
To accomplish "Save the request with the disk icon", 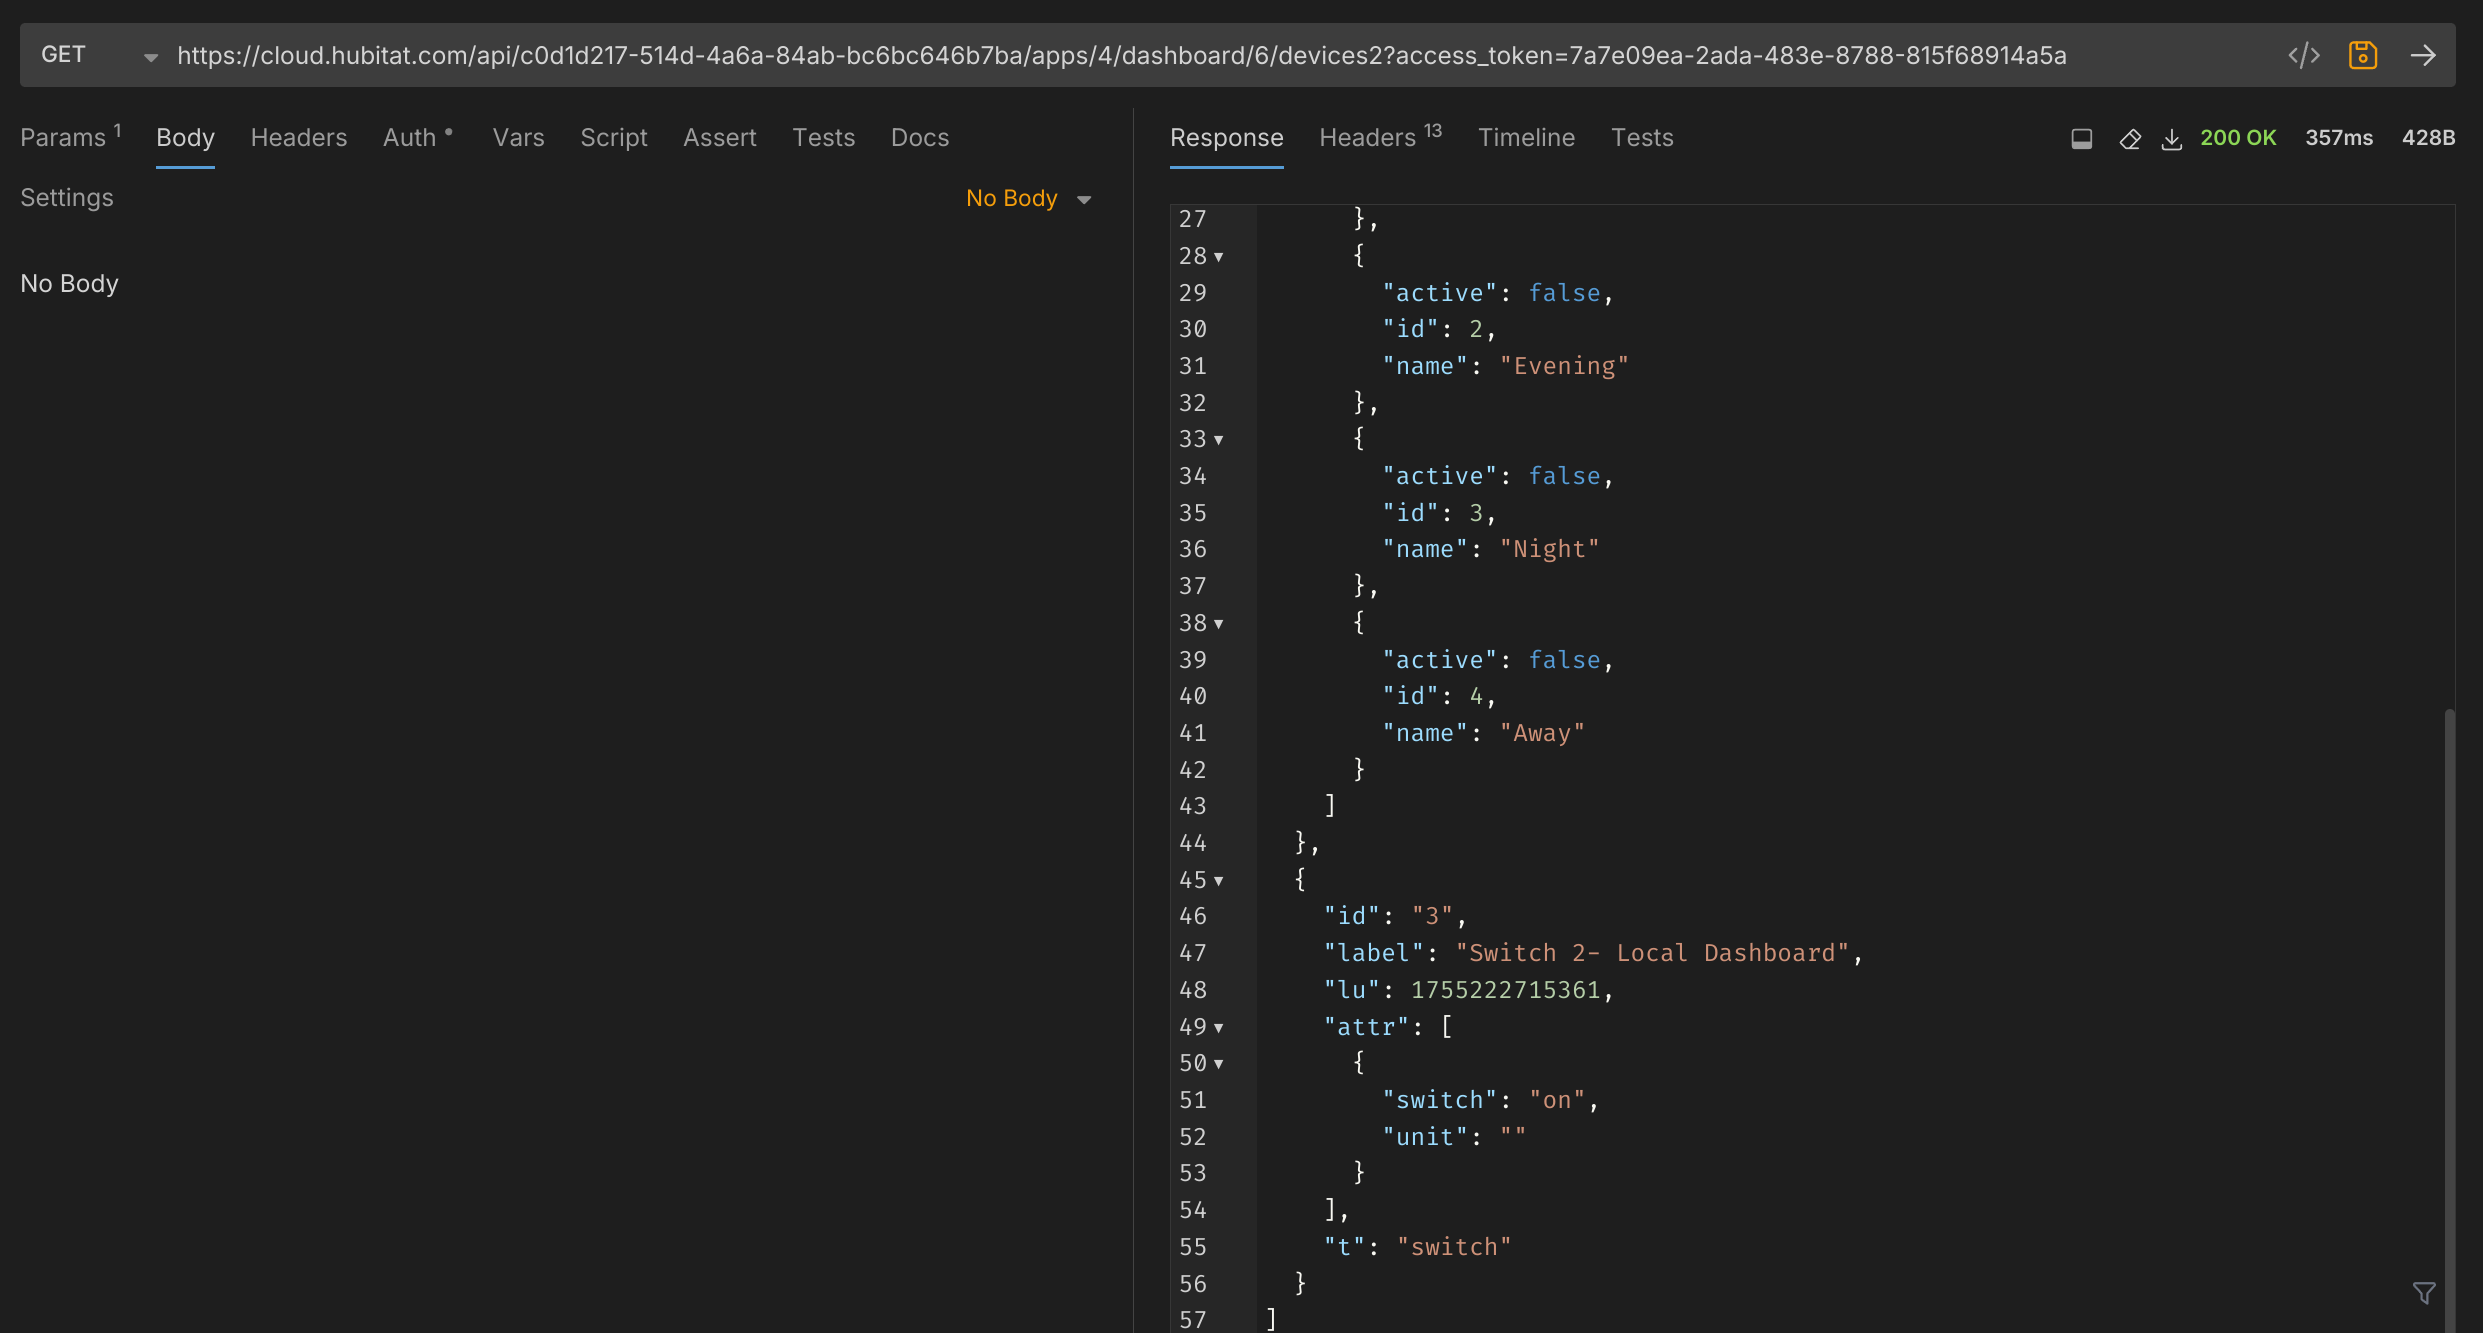I will coord(2362,55).
